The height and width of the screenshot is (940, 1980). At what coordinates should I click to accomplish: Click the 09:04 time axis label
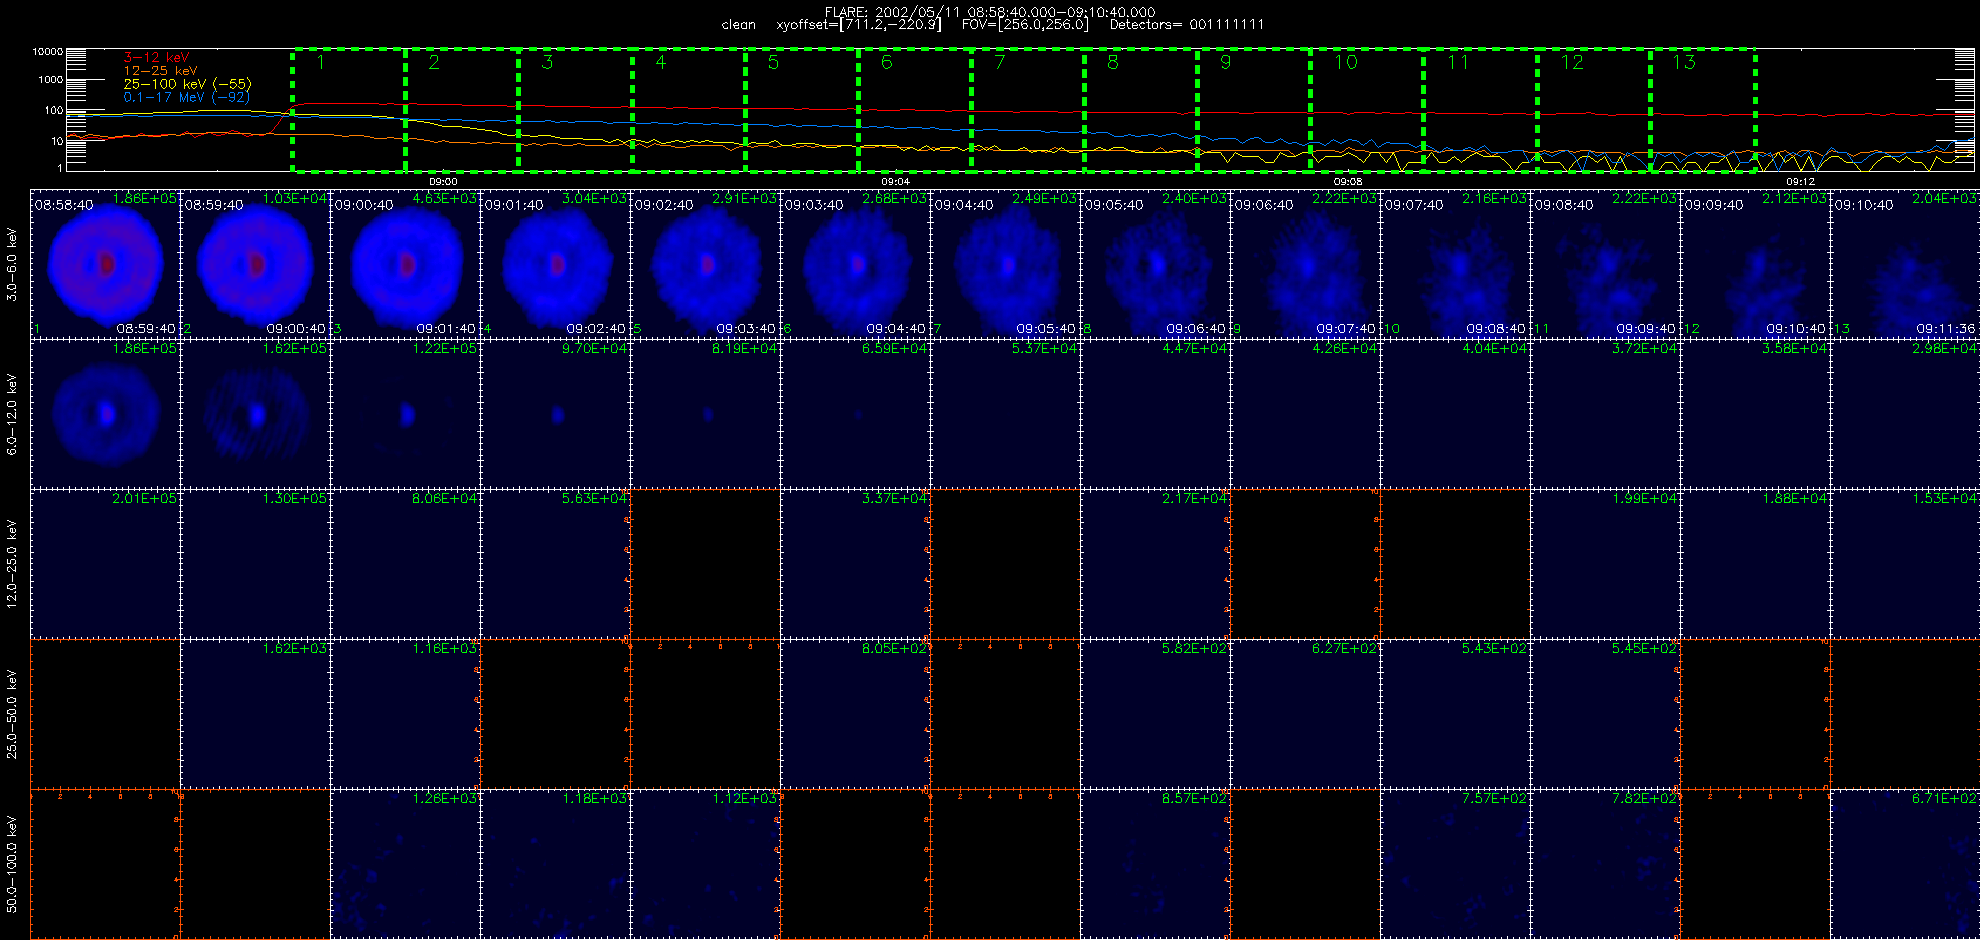pyautogui.click(x=895, y=182)
